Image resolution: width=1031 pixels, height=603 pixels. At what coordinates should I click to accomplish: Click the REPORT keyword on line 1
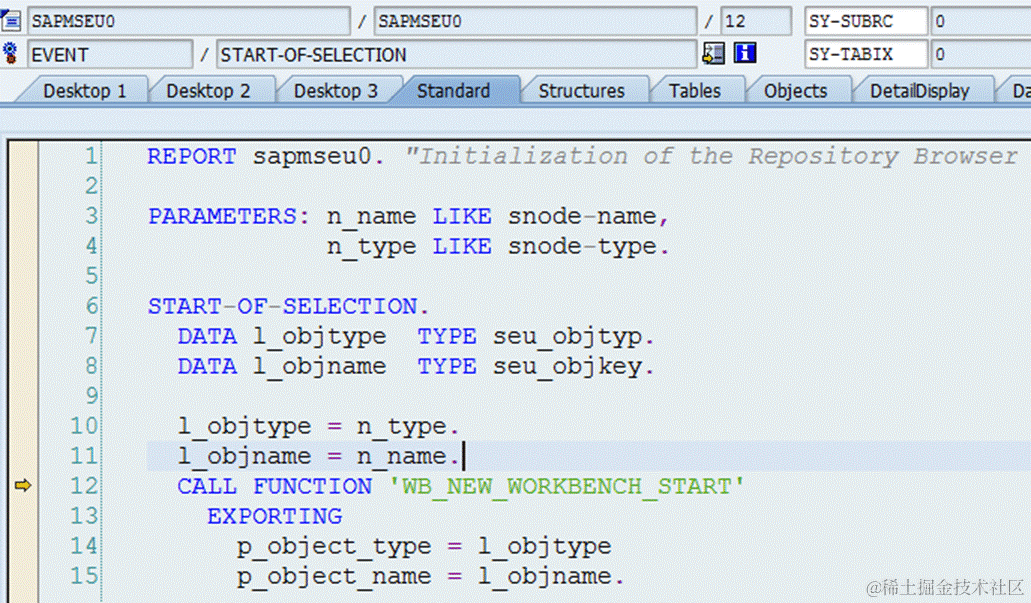[x=191, y=157]
